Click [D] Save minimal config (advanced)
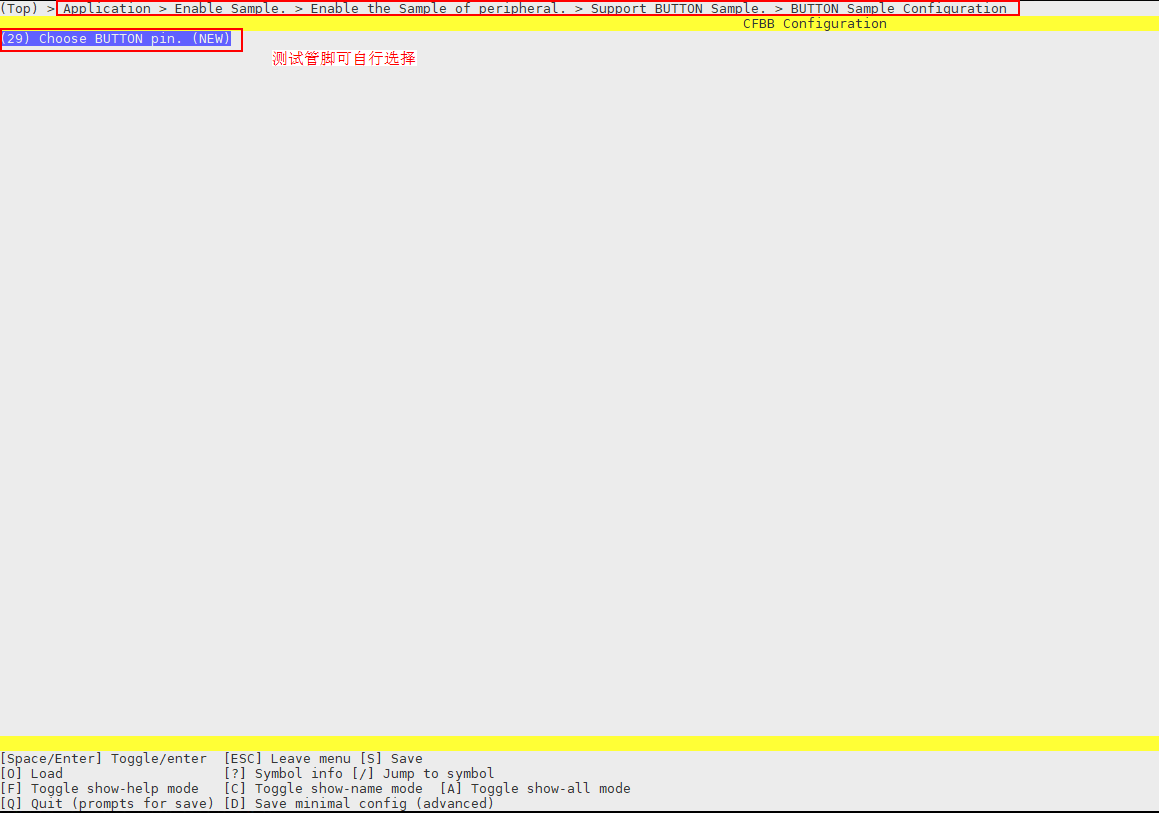1159x813 pixels. 359,804
